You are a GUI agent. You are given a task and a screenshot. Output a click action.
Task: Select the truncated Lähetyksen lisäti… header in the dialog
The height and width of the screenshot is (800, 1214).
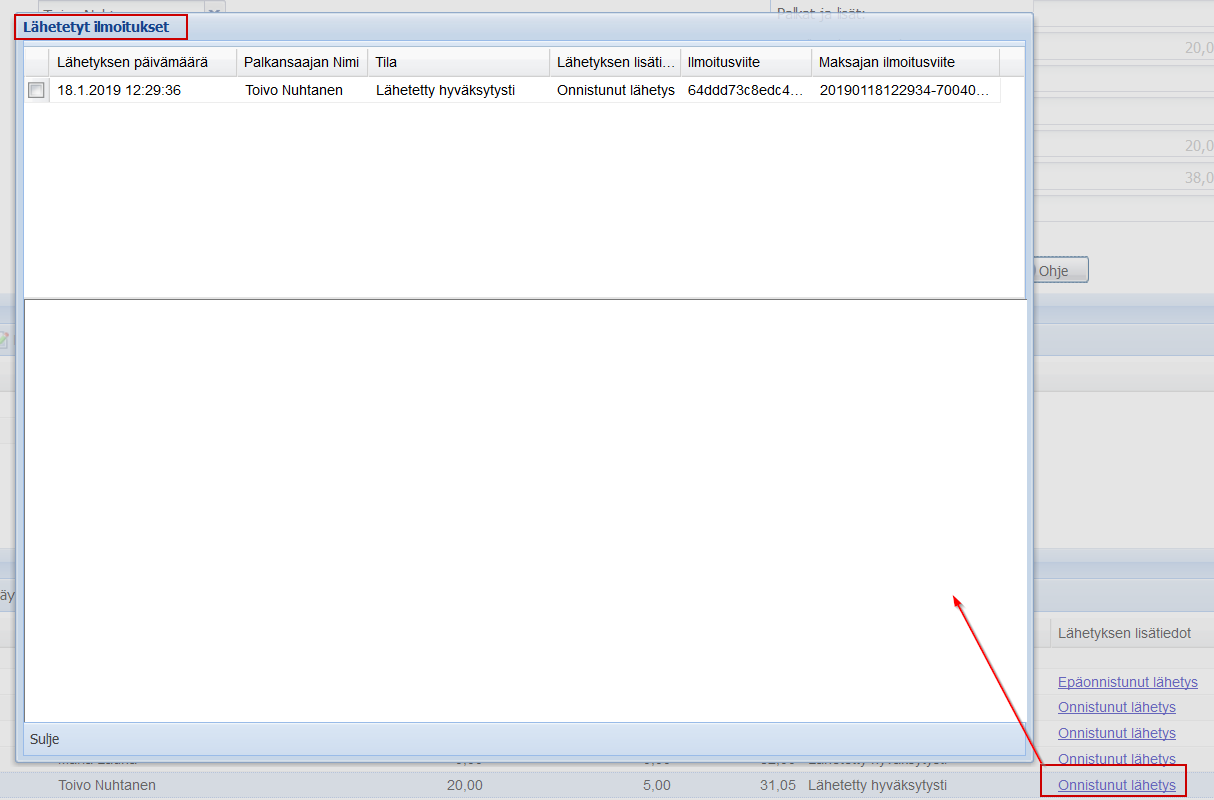point(615,62)
